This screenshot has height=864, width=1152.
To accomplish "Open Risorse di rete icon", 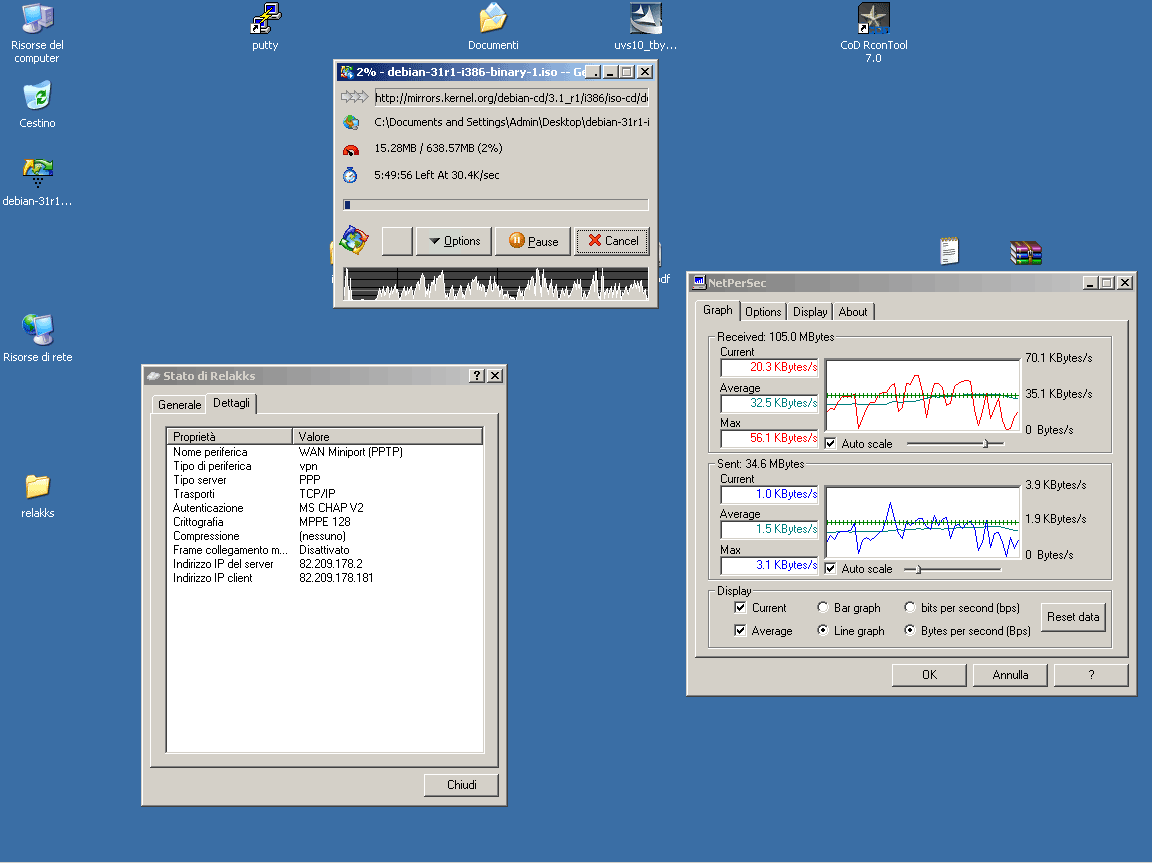I will pyautogui.click(x=37, y=330).
